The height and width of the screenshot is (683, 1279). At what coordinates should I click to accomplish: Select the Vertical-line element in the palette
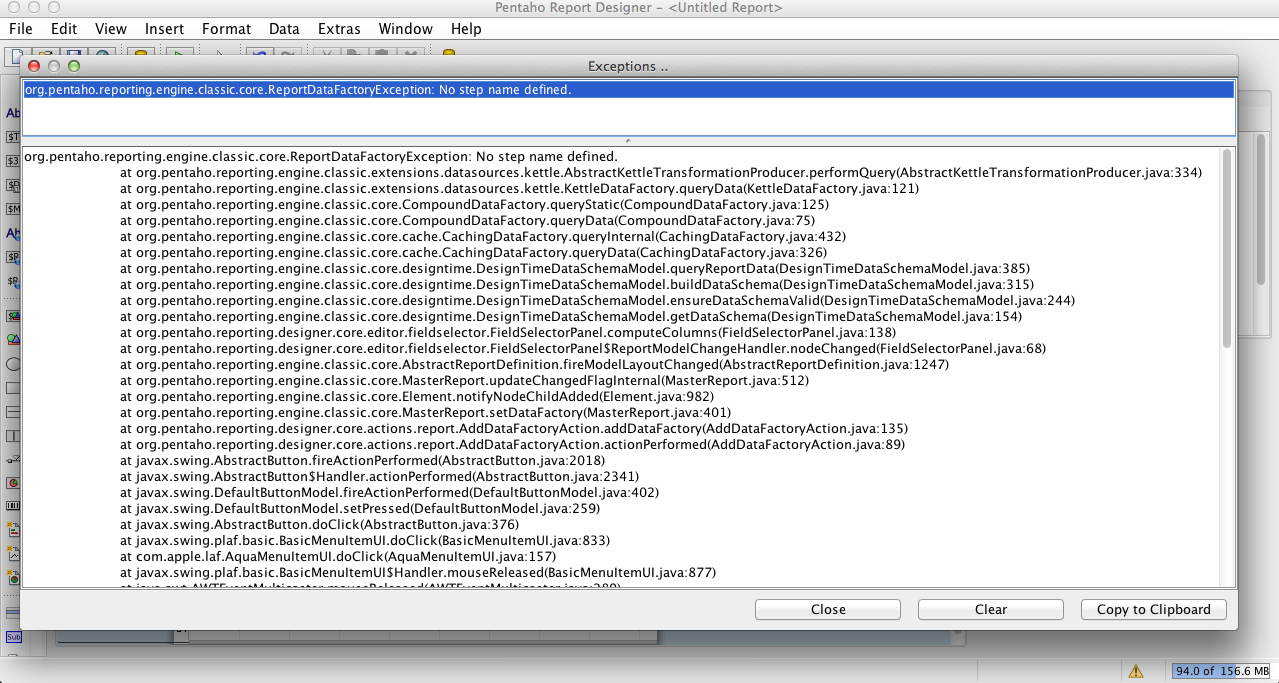(13, 436)
